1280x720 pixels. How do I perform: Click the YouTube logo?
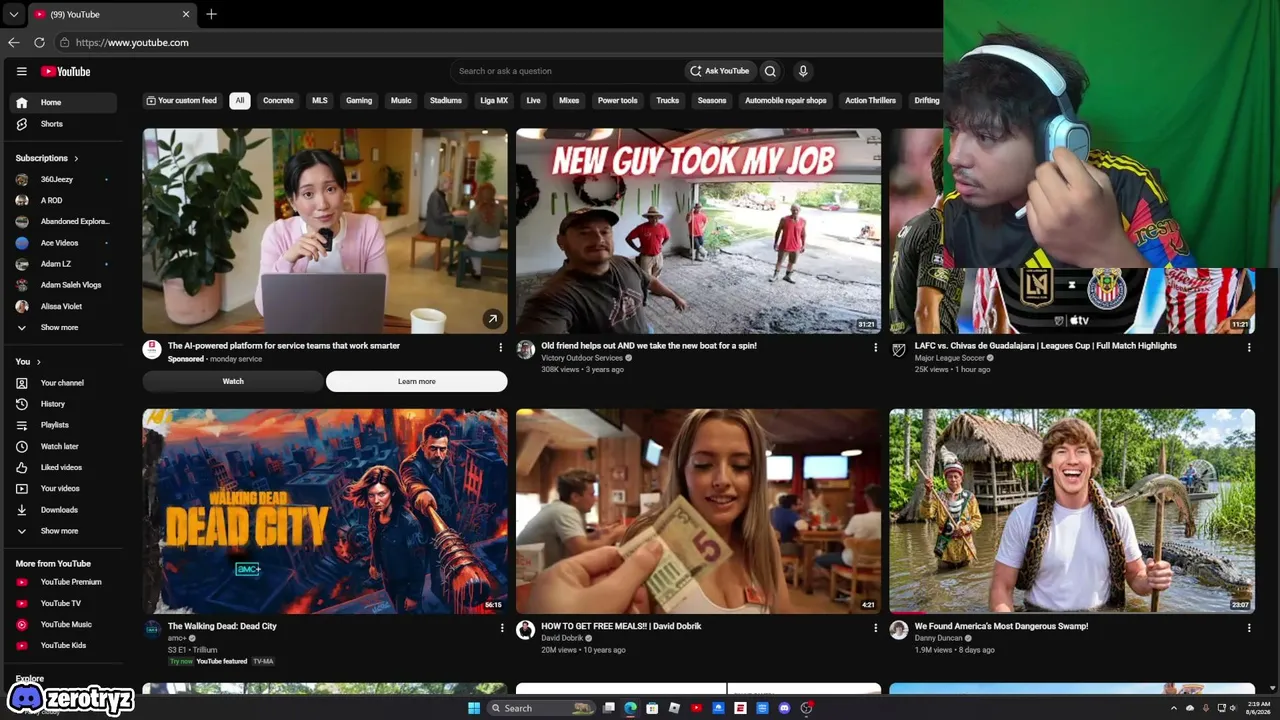click(66, 71)
